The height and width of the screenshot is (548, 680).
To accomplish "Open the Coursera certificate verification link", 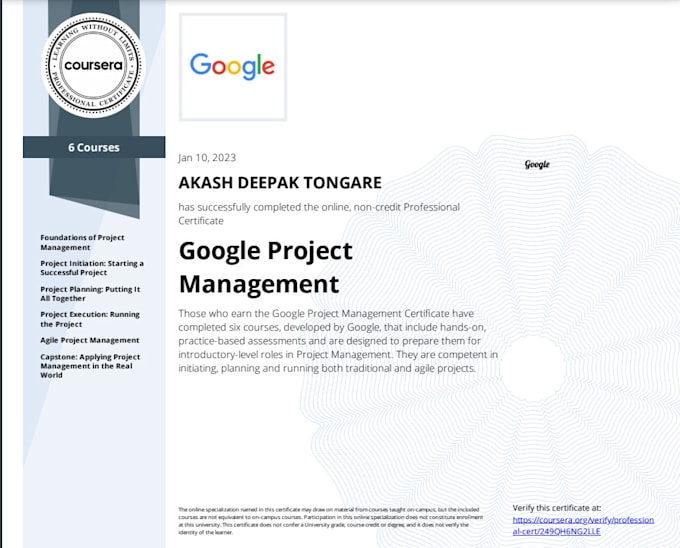I will (x=583, y=525).
